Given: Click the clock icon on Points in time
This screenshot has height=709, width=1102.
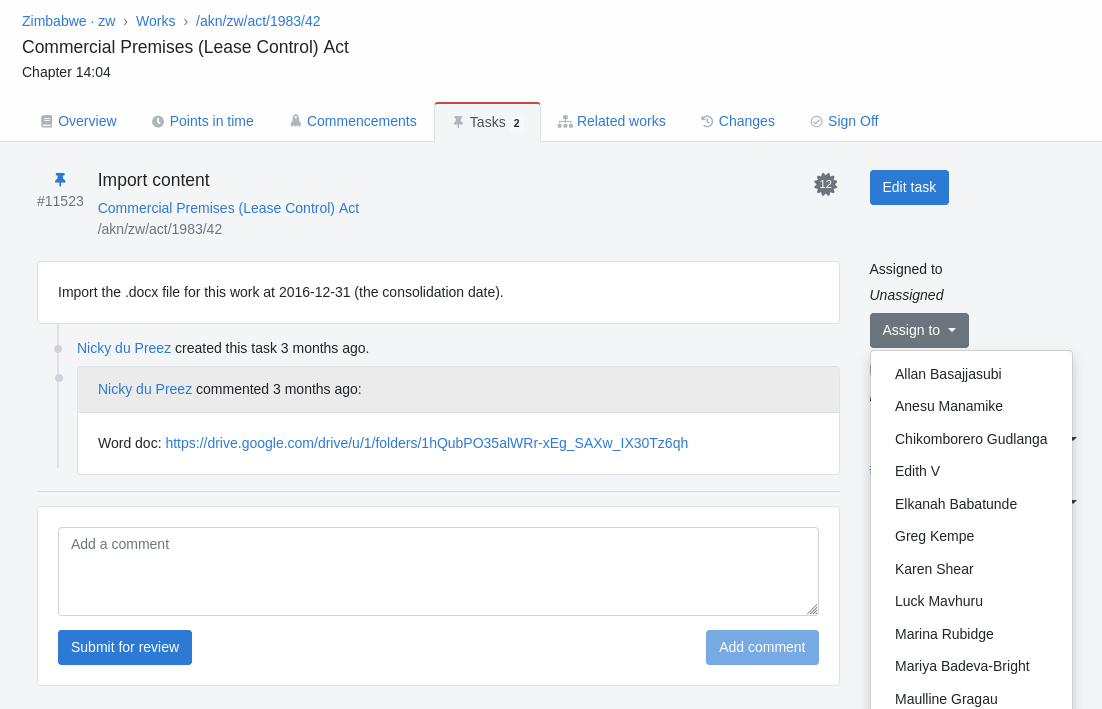Looking at the screenshot, I should pos(158,122).
